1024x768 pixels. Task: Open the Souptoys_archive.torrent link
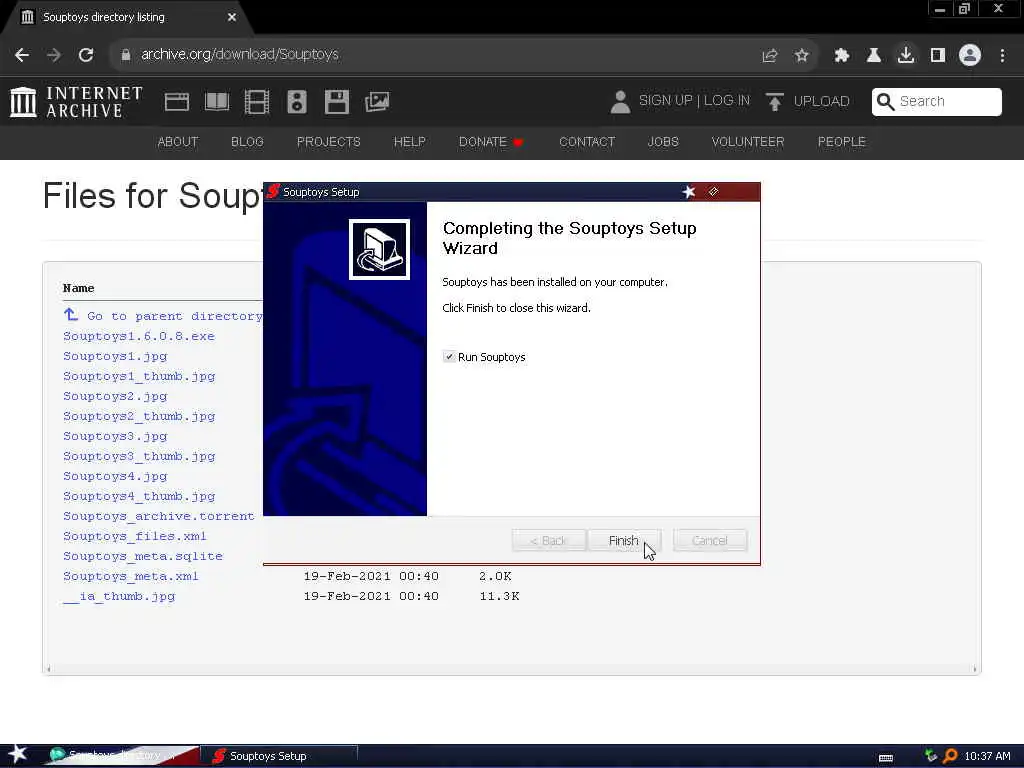[159, 516]
